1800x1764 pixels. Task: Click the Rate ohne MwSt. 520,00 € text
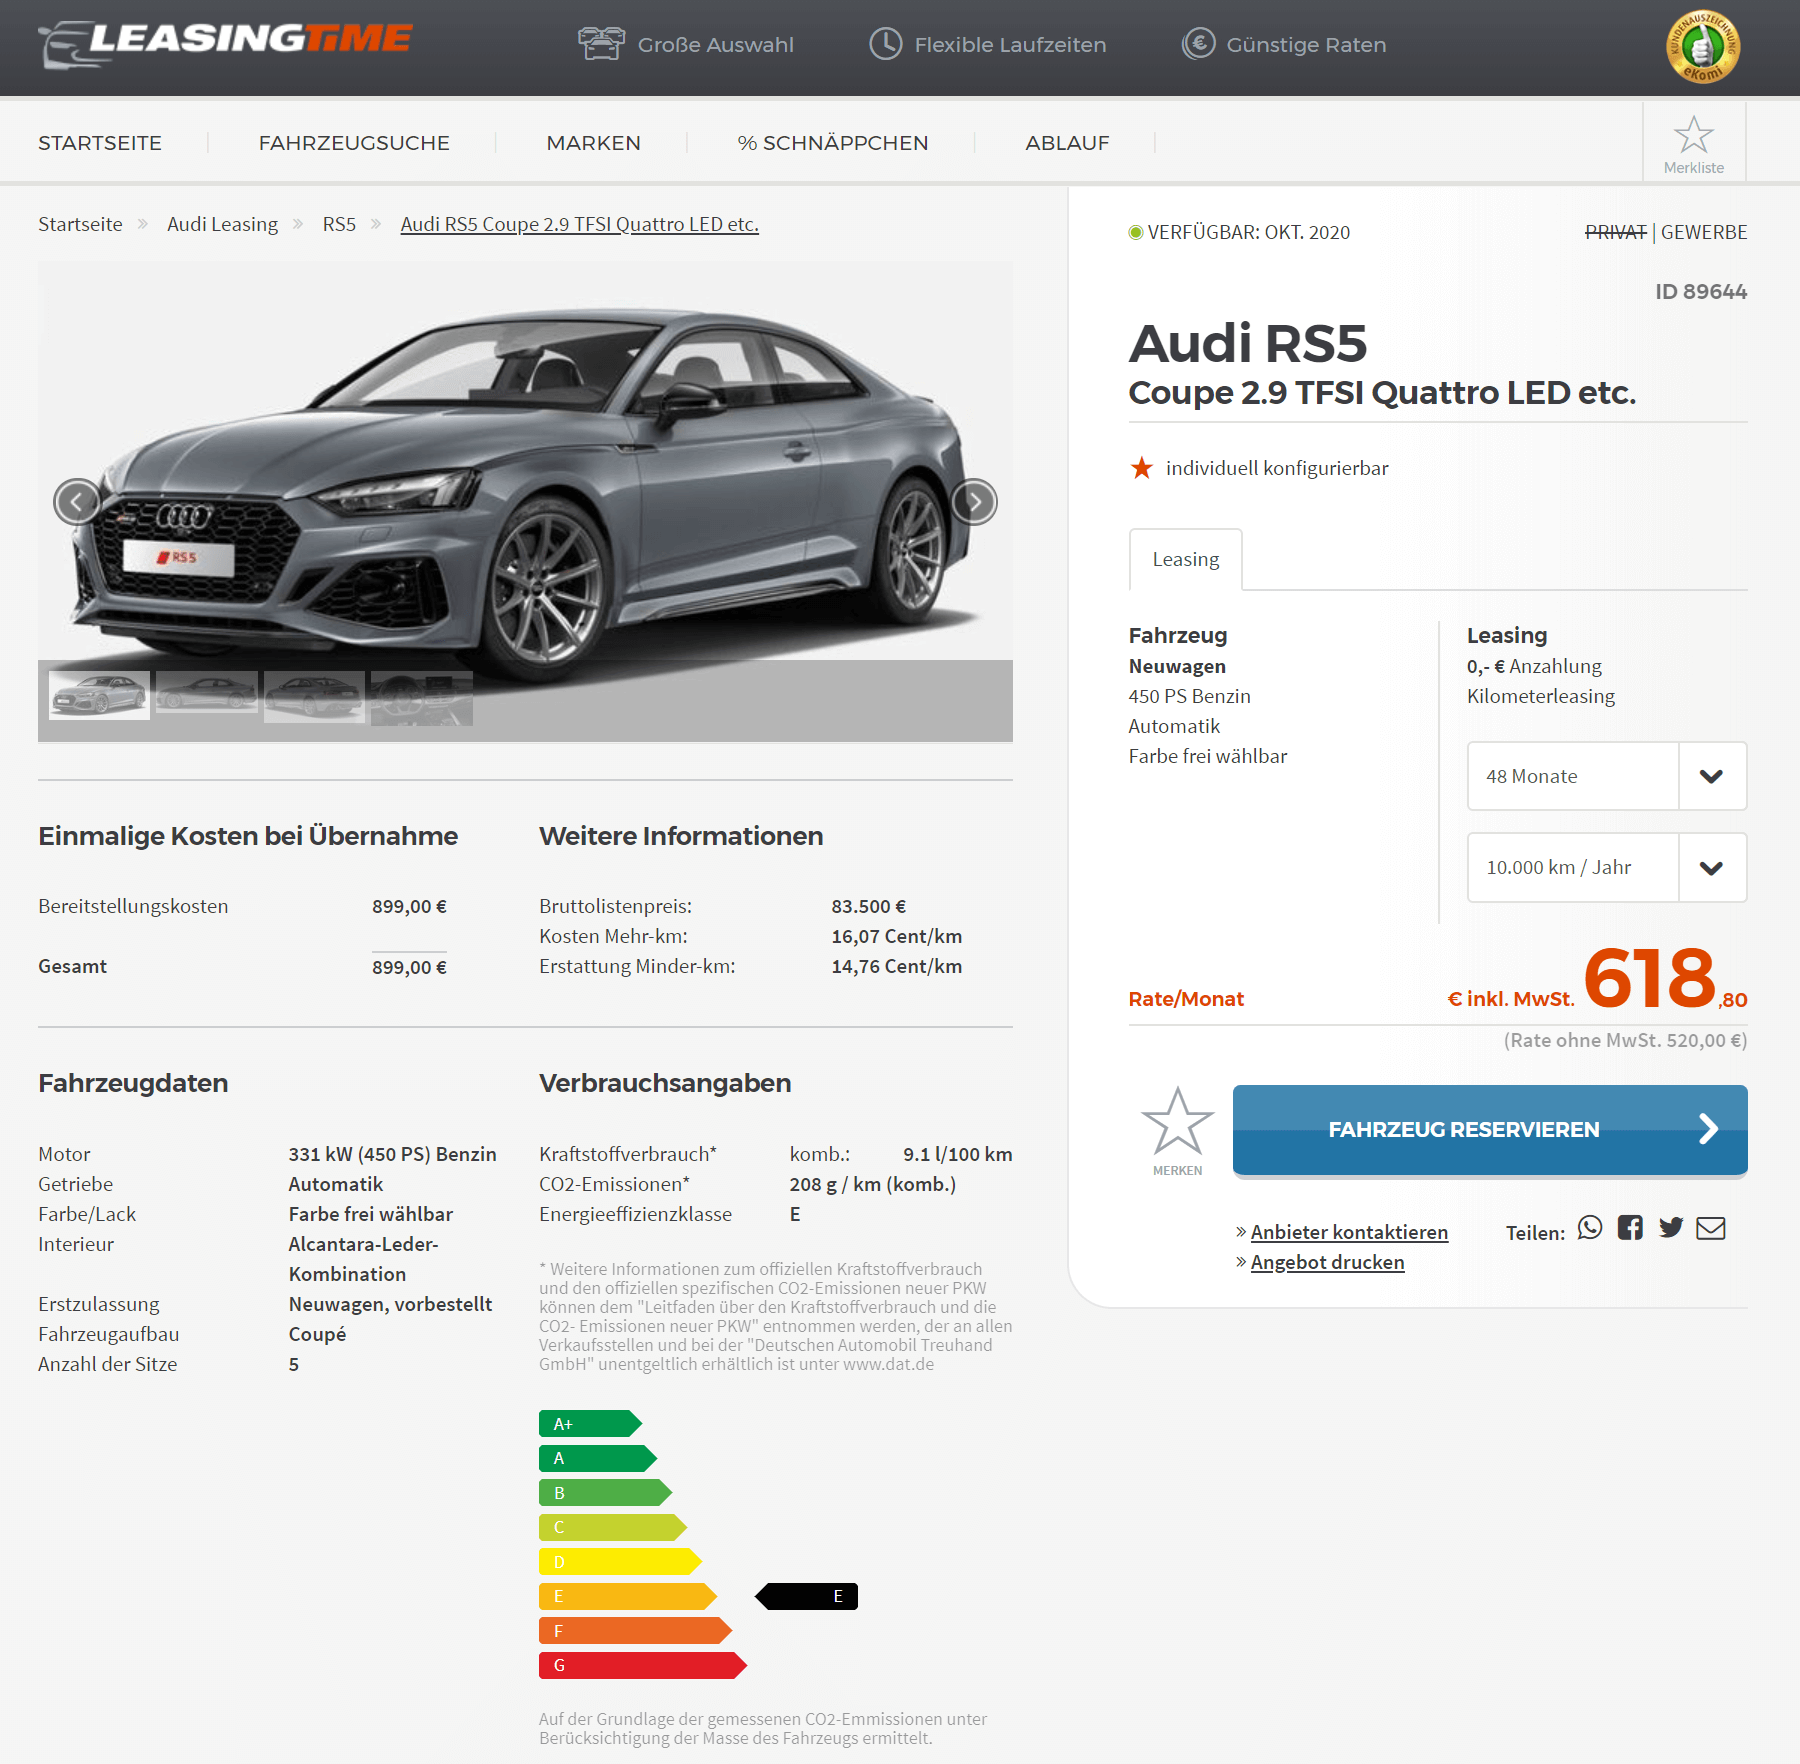click(1625, 1040)
